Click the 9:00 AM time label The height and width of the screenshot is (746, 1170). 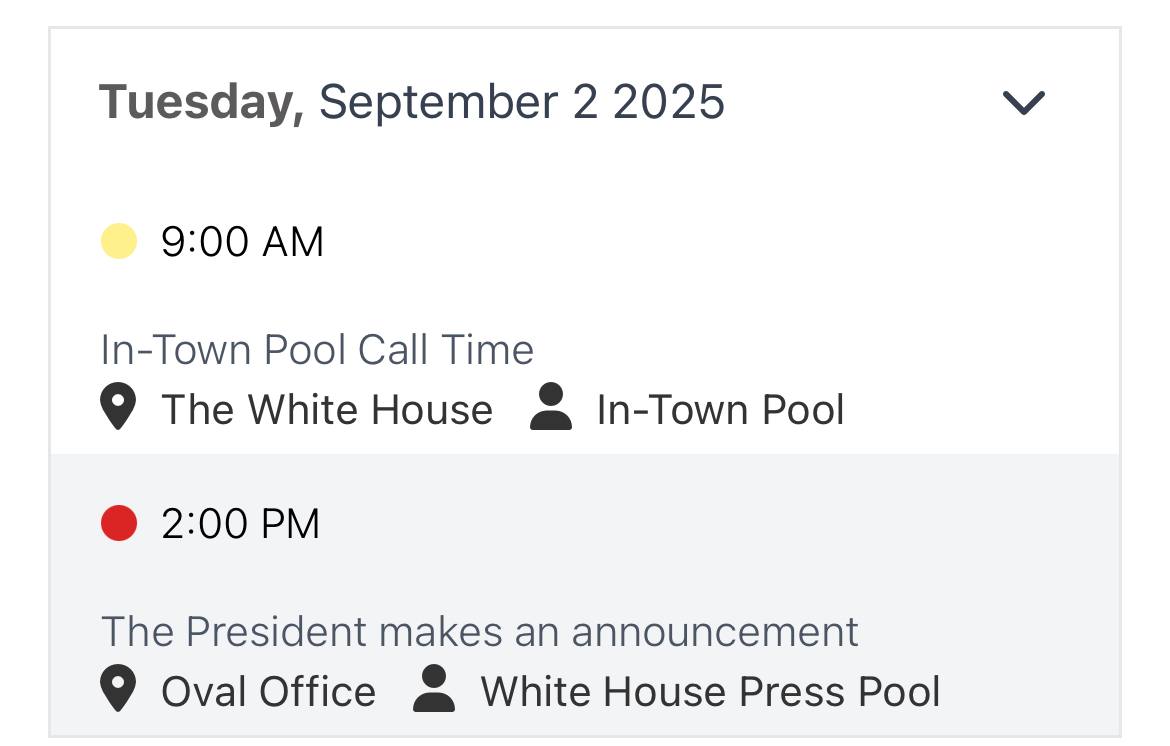click(x=242, y=242)
